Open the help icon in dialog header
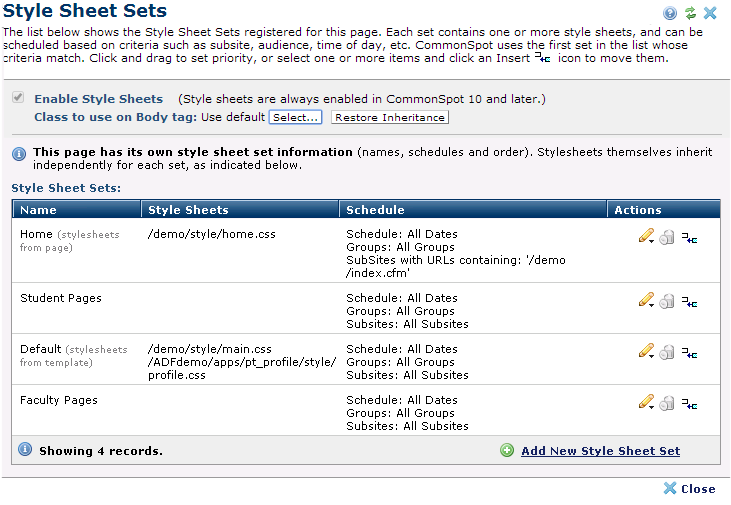This screenshot has height=505, width=731. pos(670,13)
